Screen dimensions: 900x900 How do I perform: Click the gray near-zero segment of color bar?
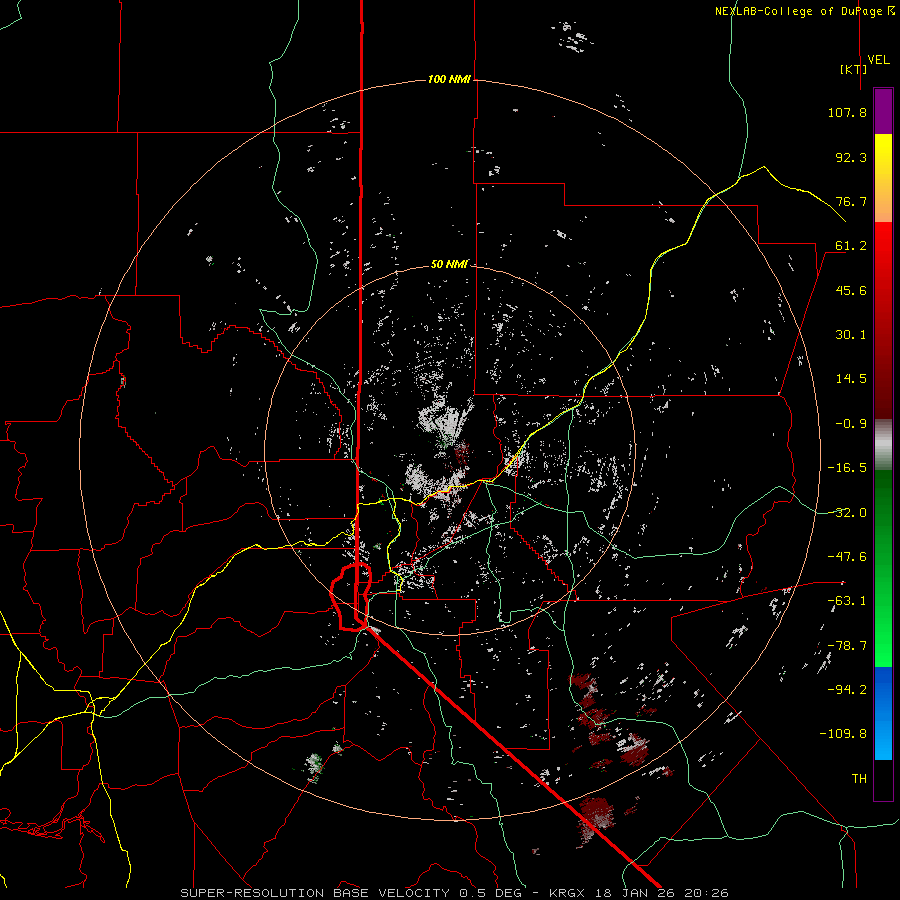pyautogui.click(x=883, y=444)
